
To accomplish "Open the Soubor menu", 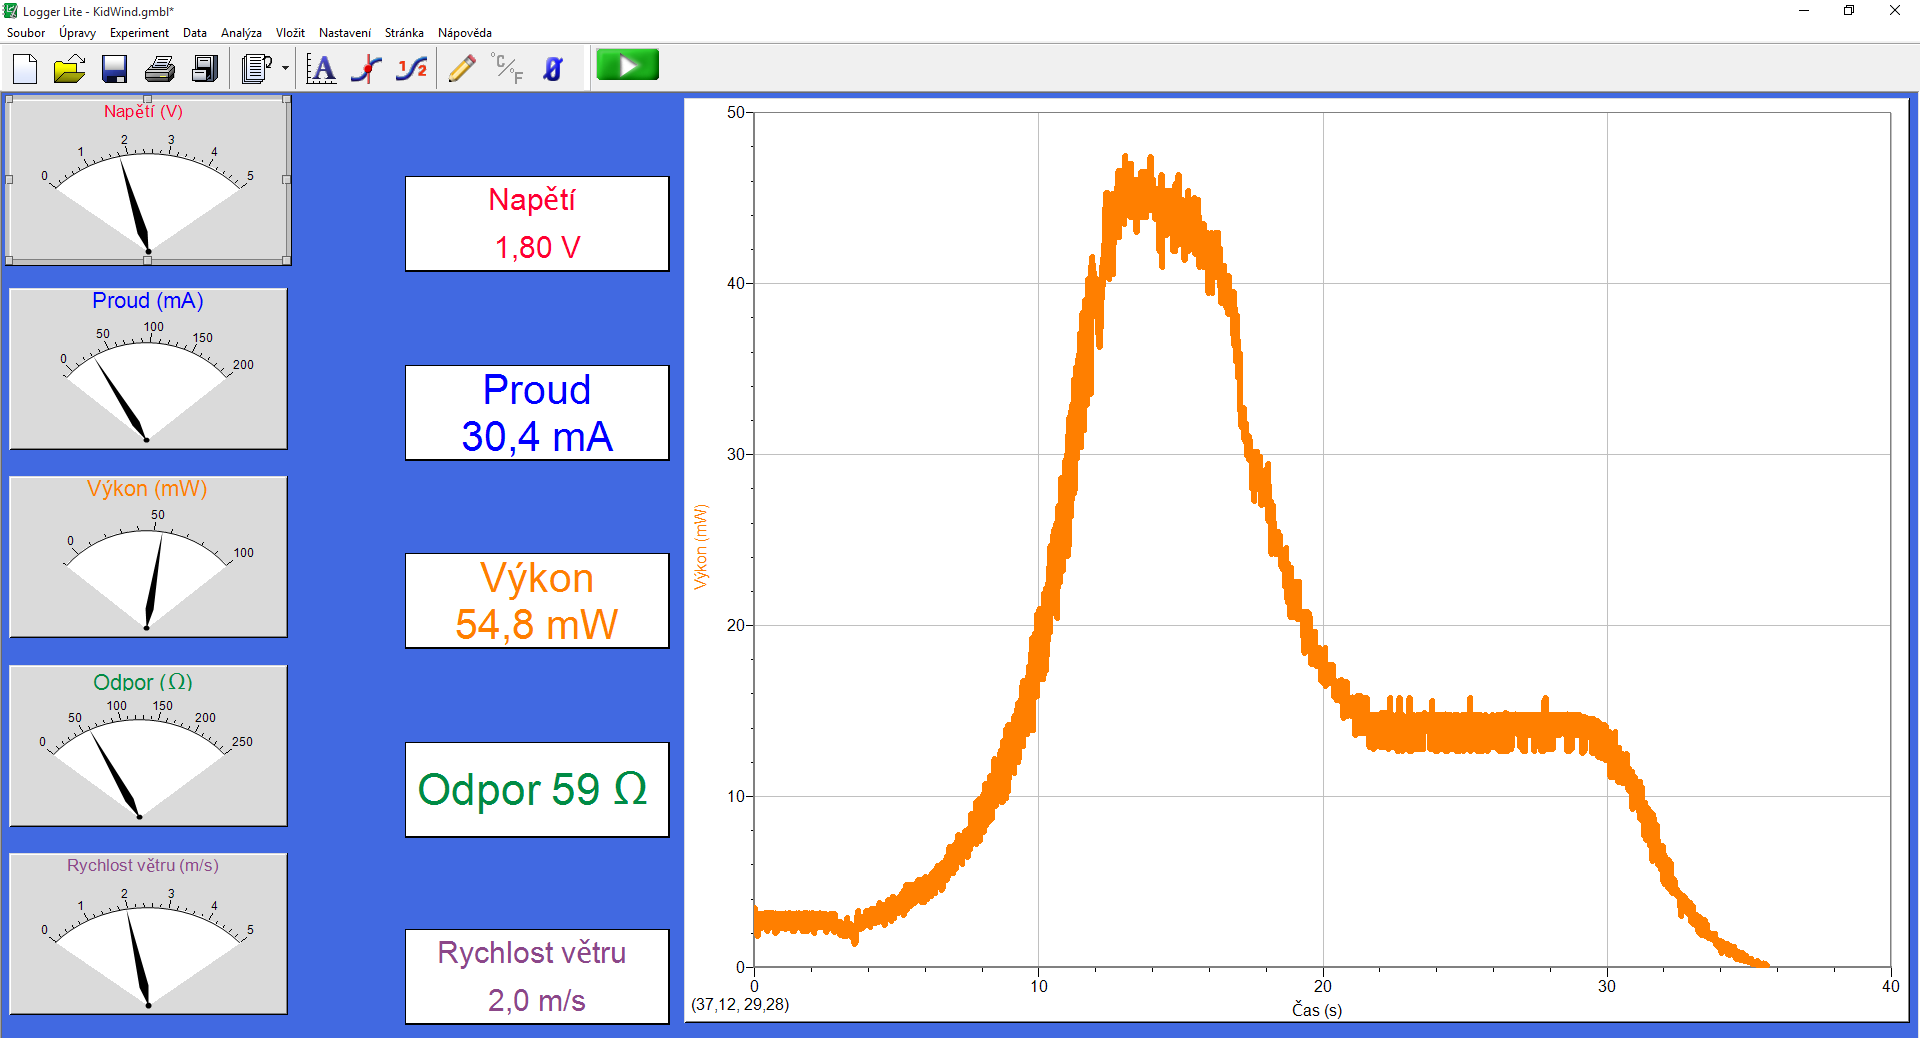I will coord(26,33).
